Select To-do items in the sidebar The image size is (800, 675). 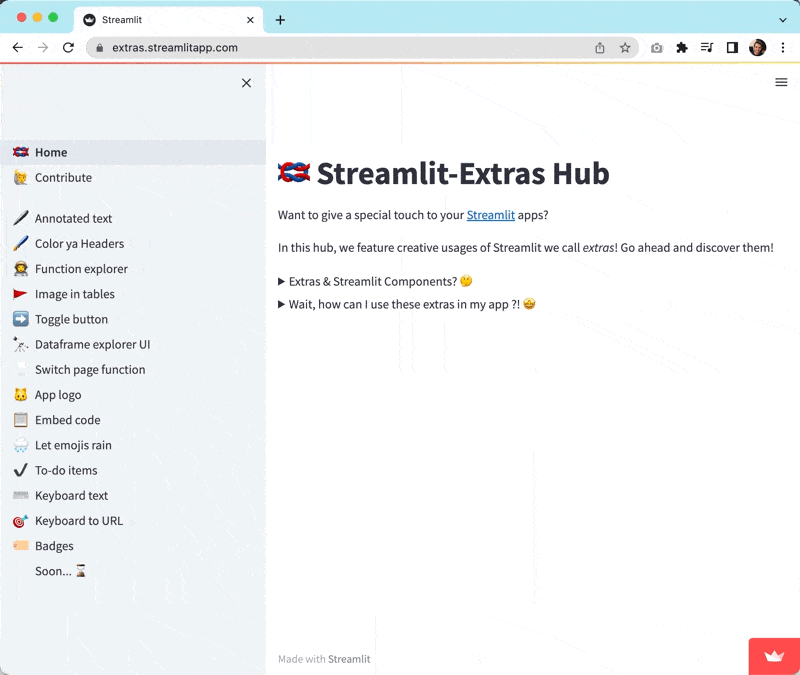click(133, 470)
